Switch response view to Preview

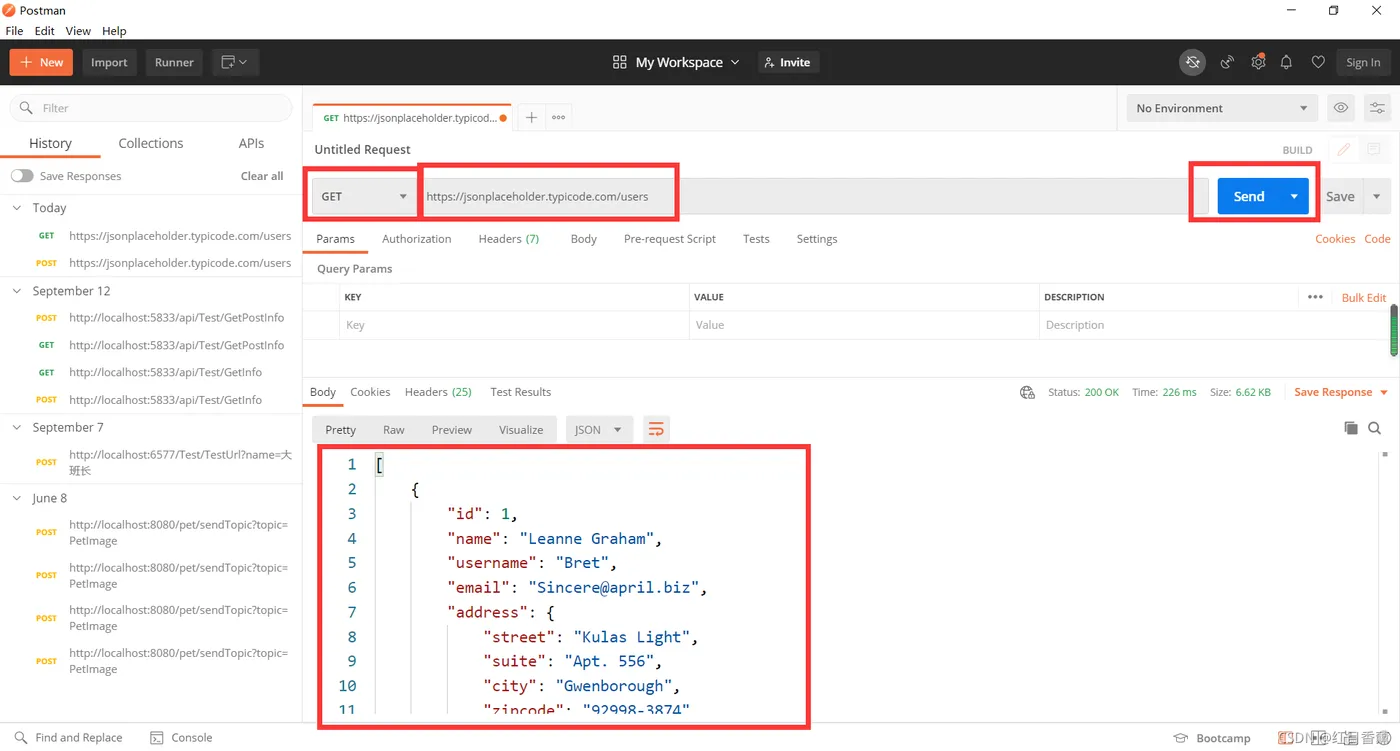click(x=452, y=429)
